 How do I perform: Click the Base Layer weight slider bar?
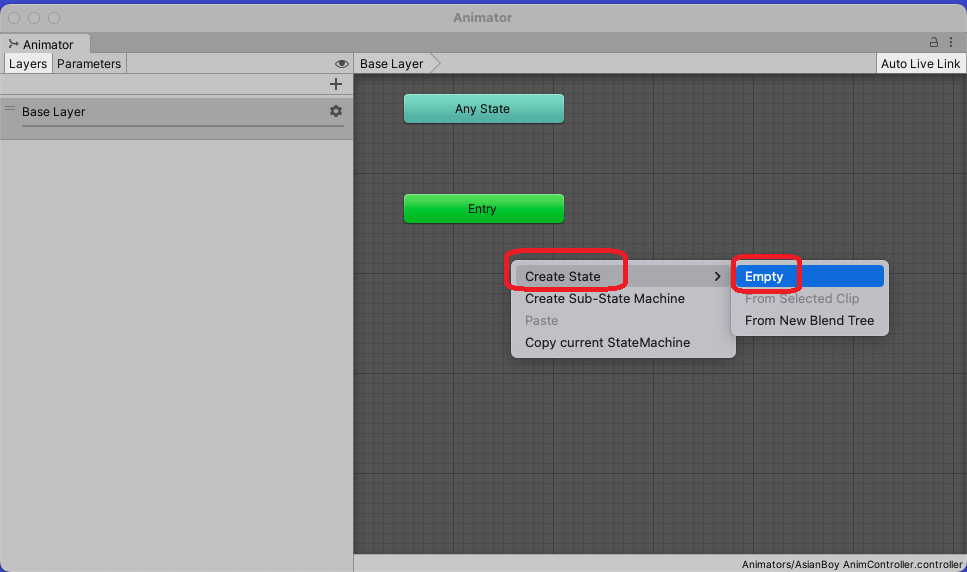click(182, 126)
